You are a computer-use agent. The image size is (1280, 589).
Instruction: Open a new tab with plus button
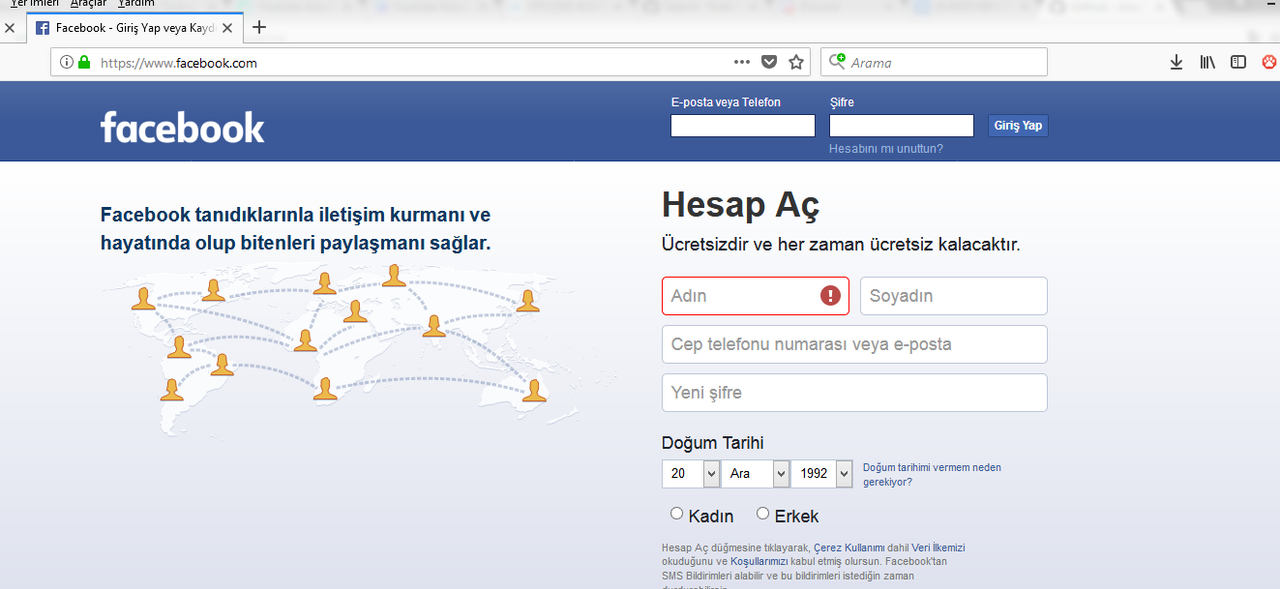[x=259, y=27]
